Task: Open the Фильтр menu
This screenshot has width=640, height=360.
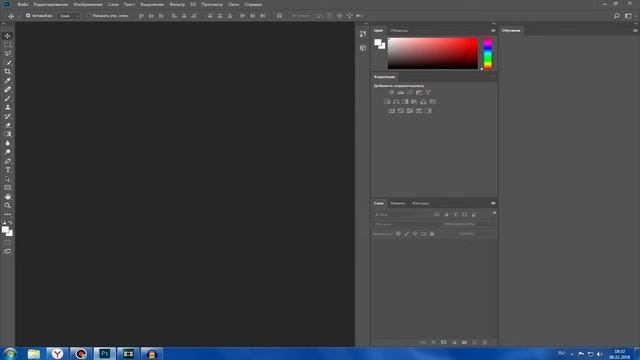Action: pyautogui.click(x=177, y=4)
